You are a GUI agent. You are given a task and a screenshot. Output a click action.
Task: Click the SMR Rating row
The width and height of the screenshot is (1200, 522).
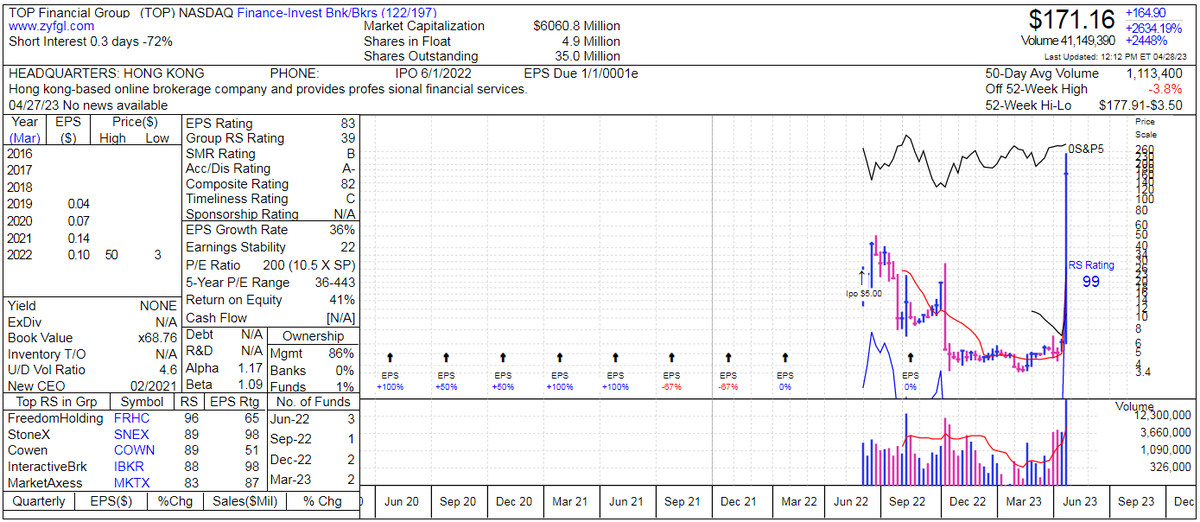pos(269,154)
